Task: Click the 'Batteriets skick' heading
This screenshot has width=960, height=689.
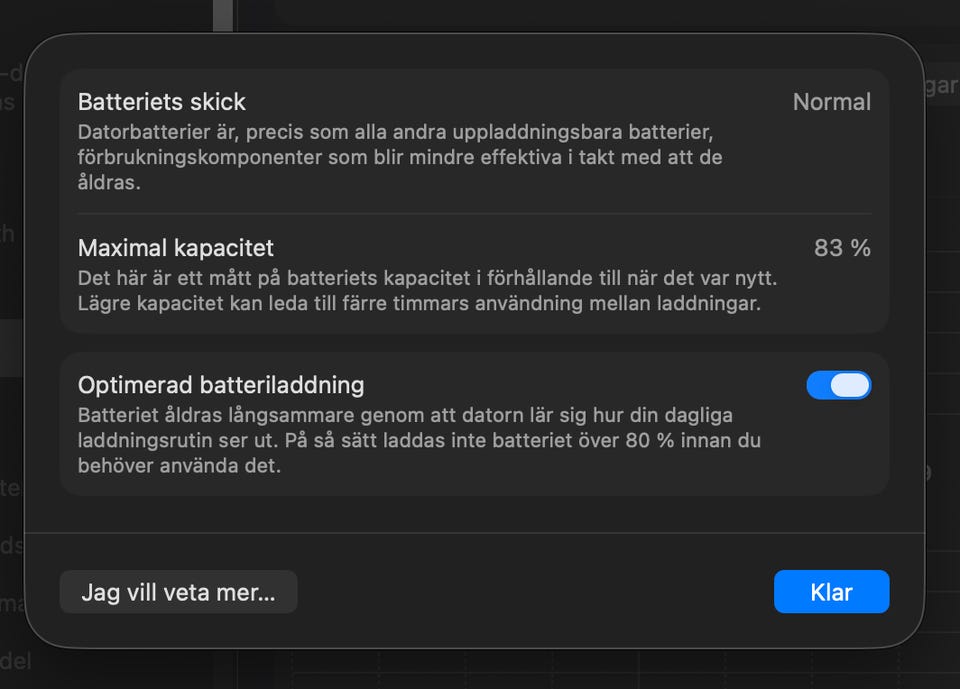Action: pyautogui.click(x=162, y=102)
